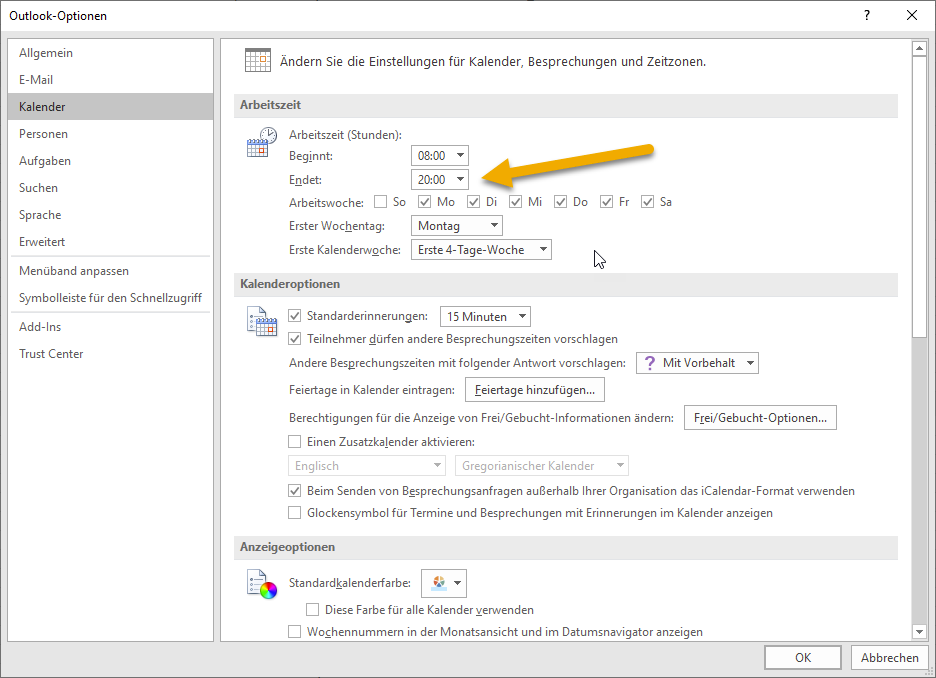
Task: Uncheck the Mi workweek checkbox
Action: 515,202
